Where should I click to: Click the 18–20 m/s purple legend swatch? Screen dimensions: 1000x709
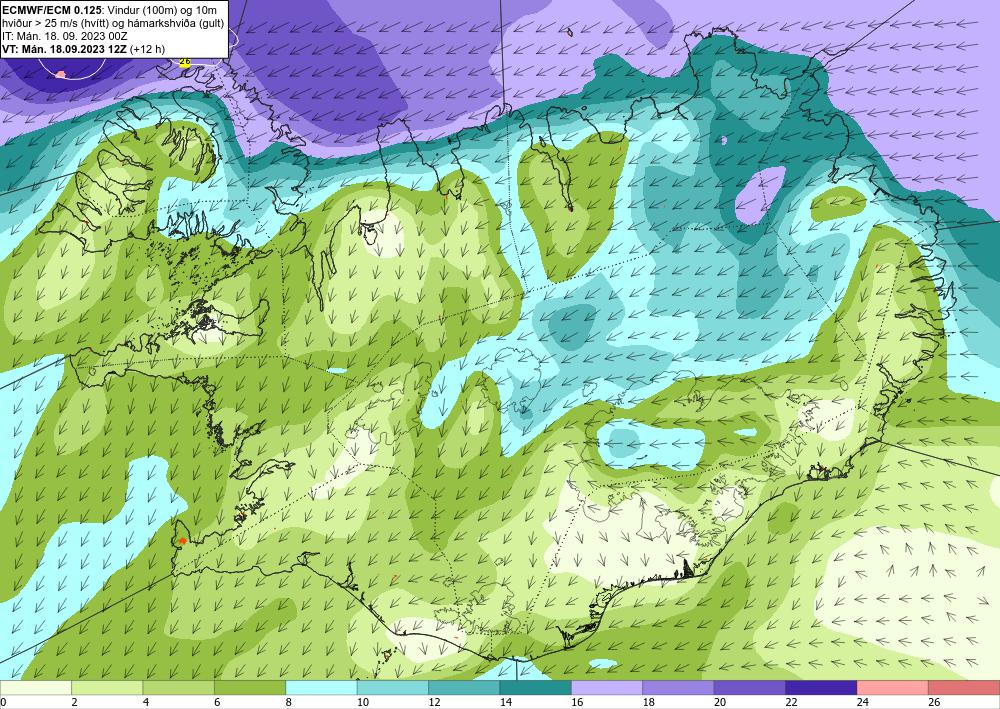[x=679, y=688]
